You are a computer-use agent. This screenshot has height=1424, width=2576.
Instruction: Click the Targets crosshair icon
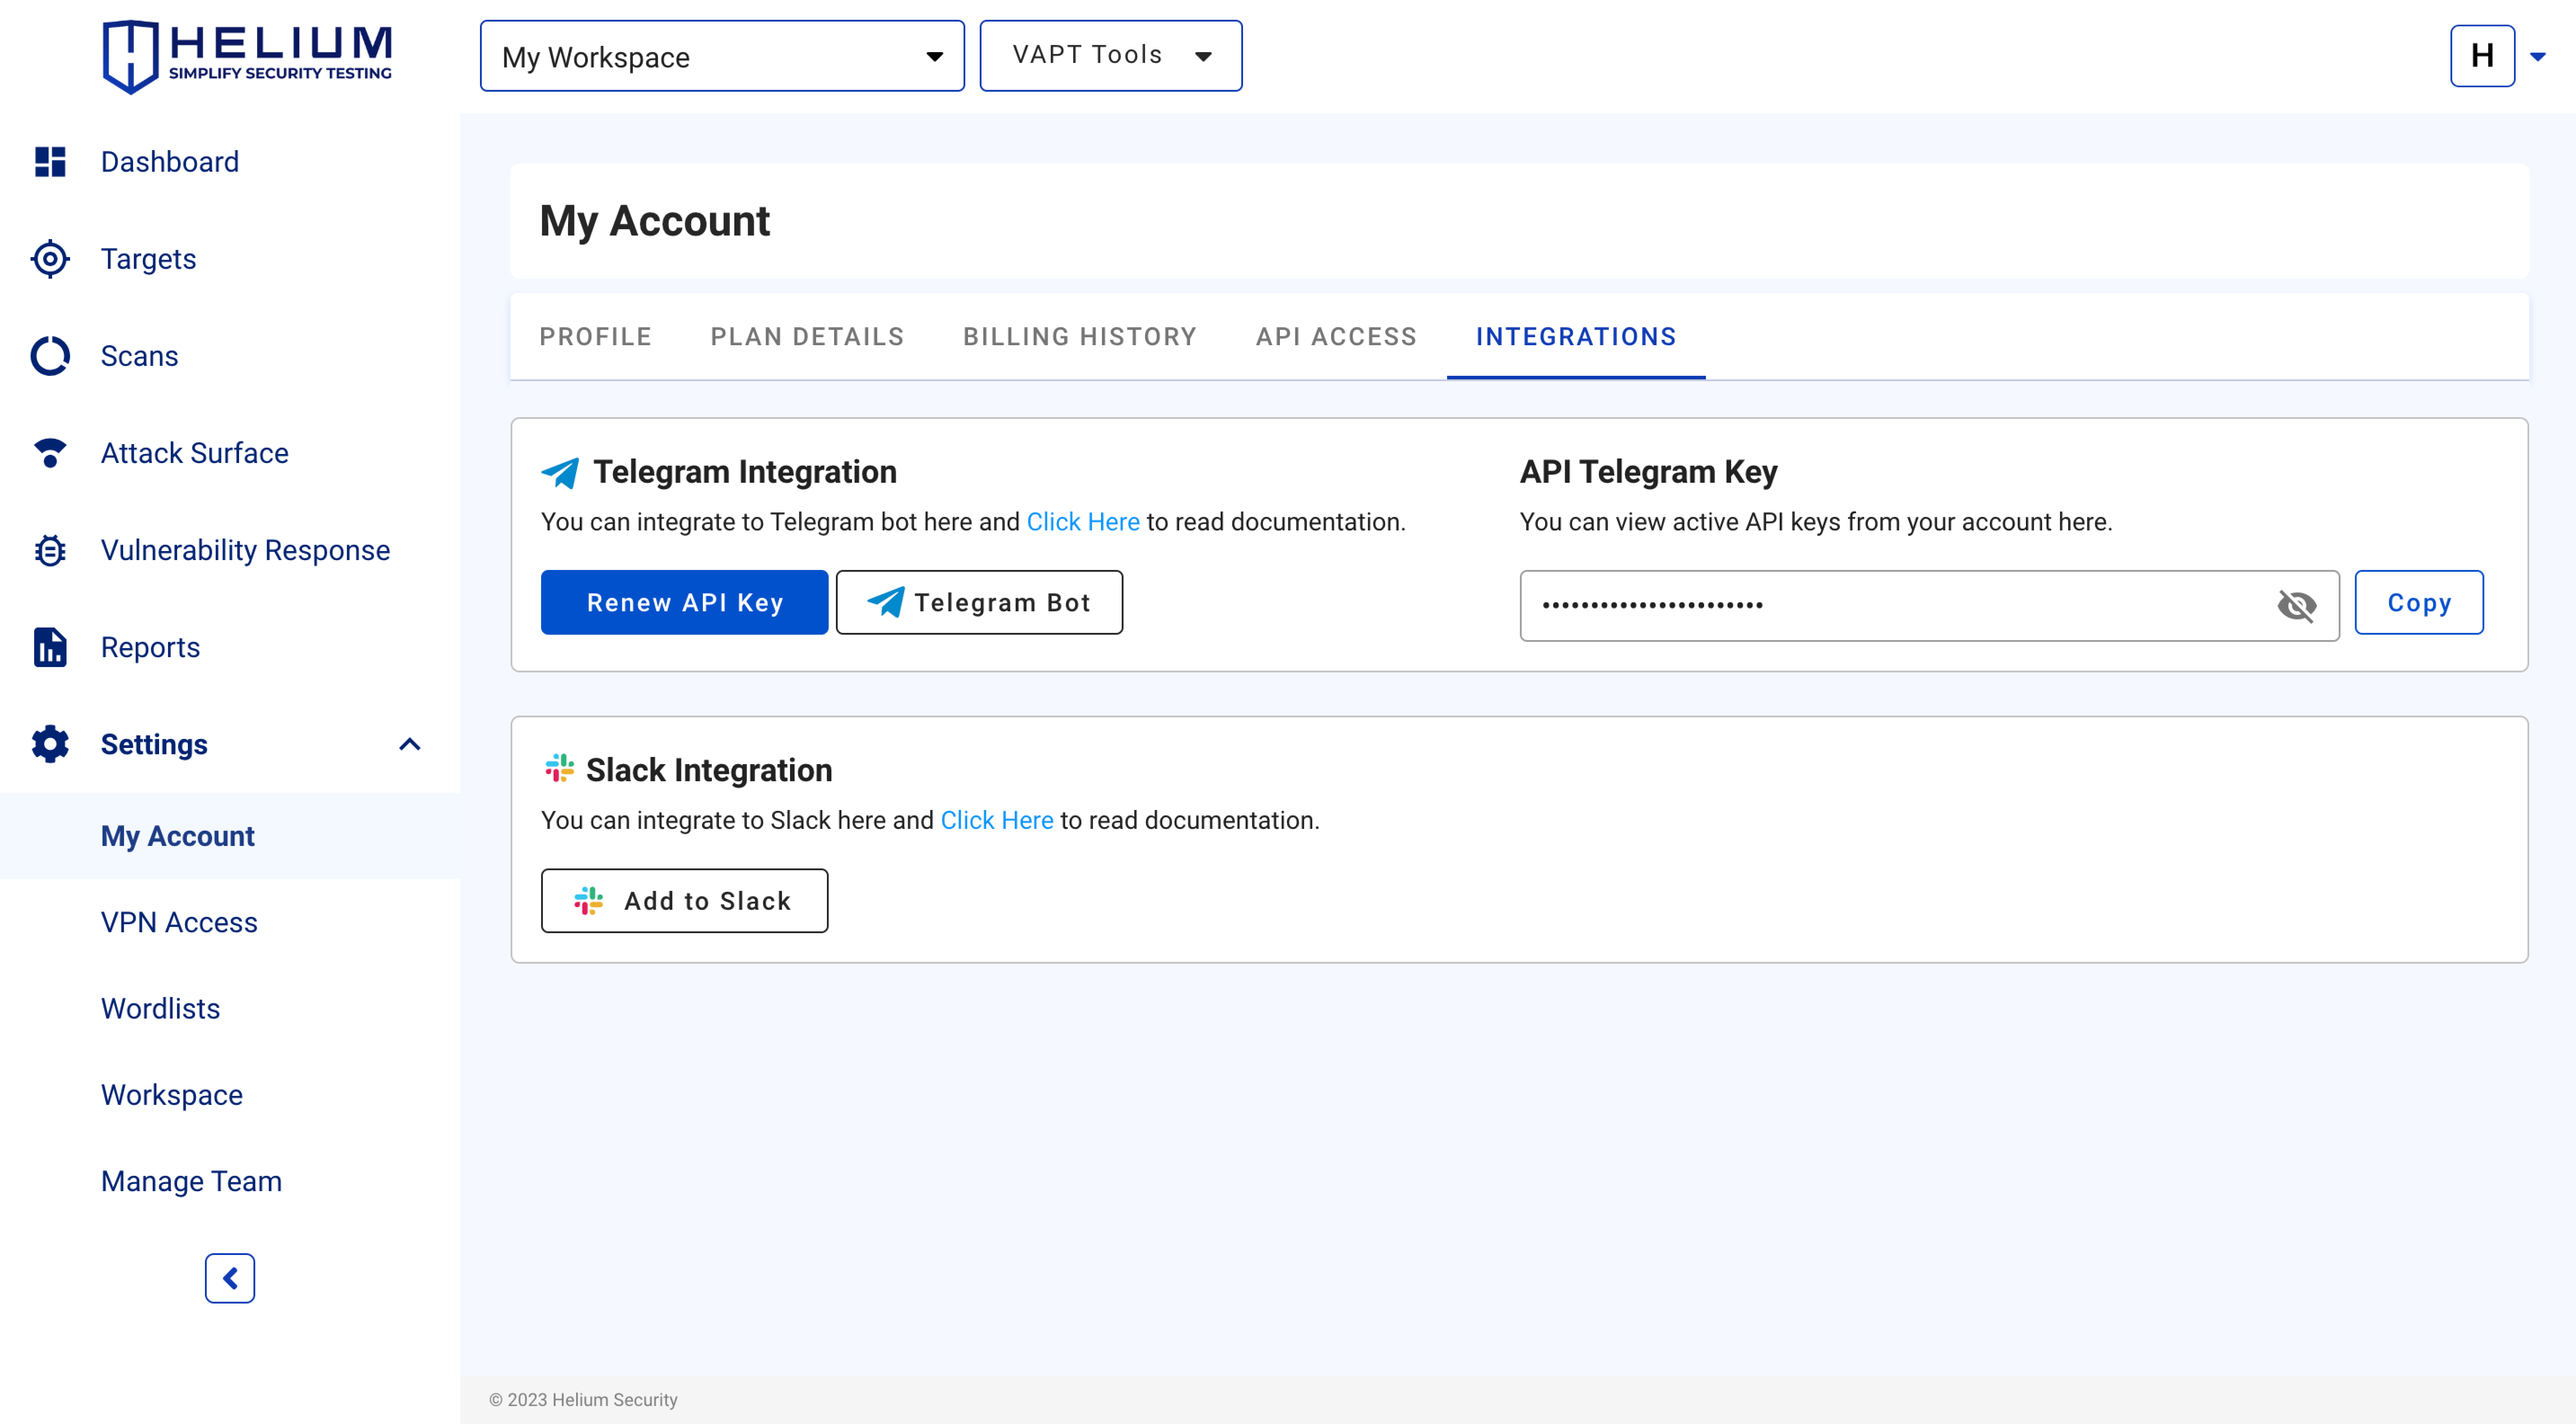click(50, 259)
